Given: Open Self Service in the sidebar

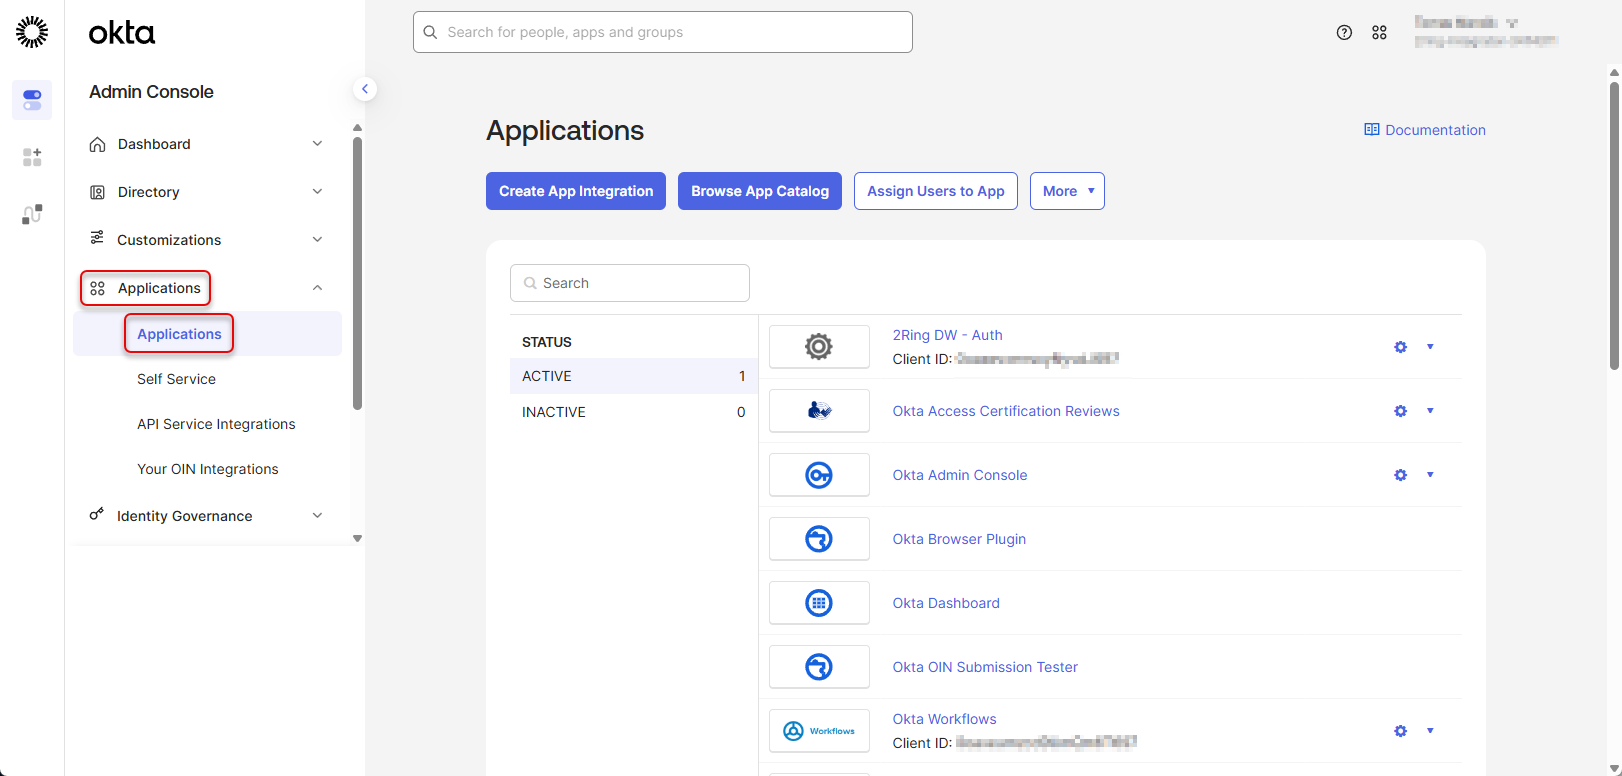Looking at the screenshot, I should pyautogui.click(x=176, y=379).
